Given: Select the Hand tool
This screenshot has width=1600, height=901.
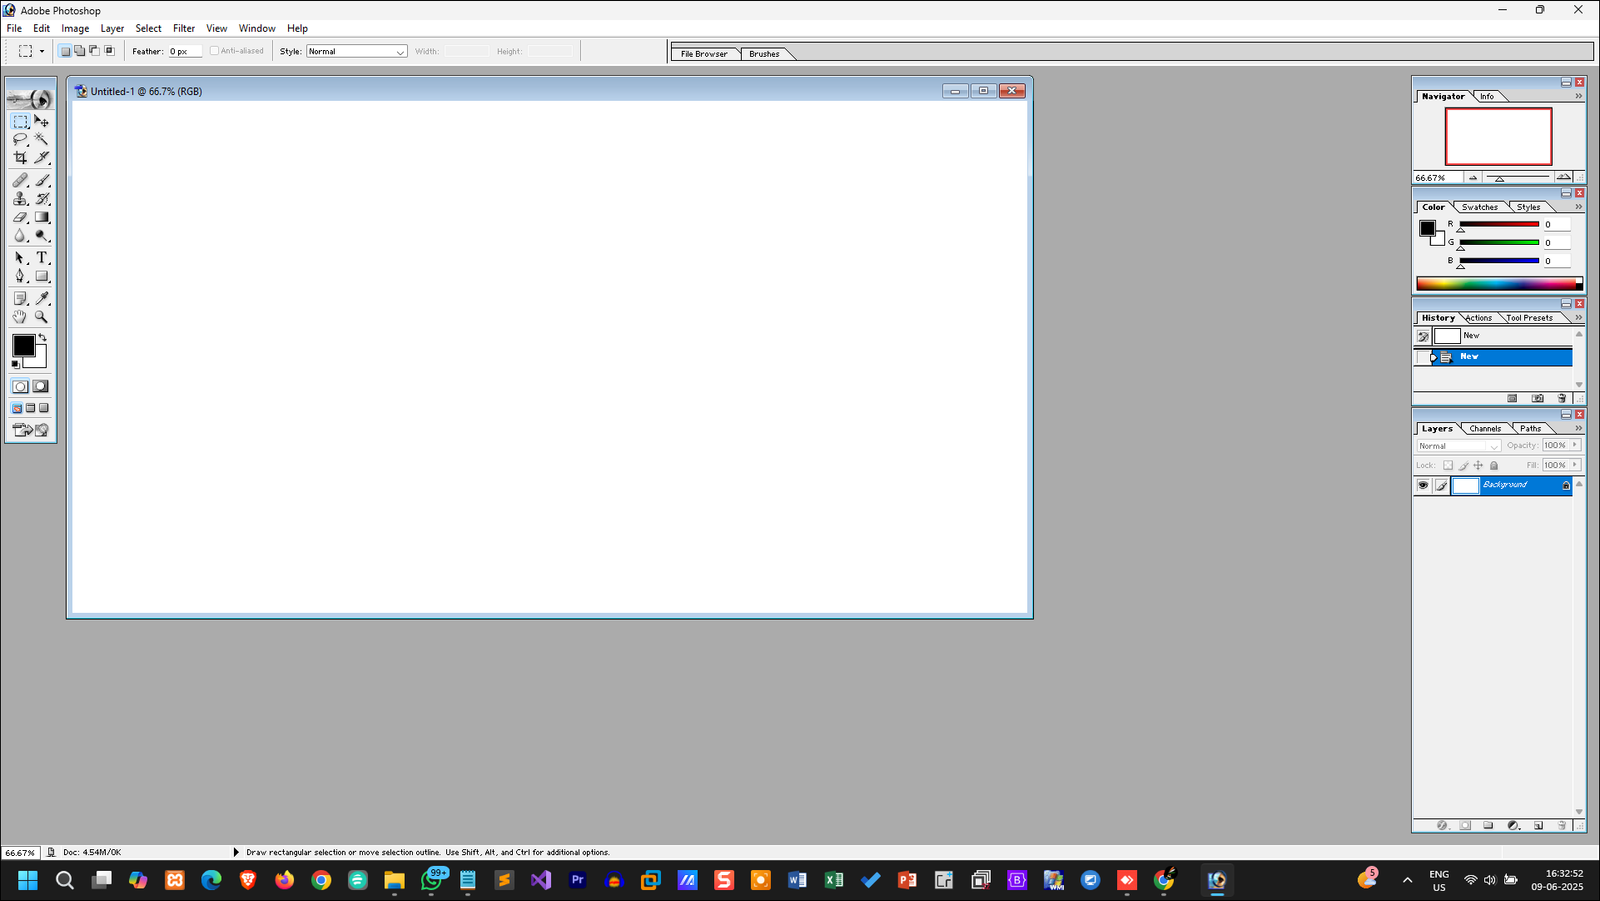Looking at the screenshot, I should 20,317.
